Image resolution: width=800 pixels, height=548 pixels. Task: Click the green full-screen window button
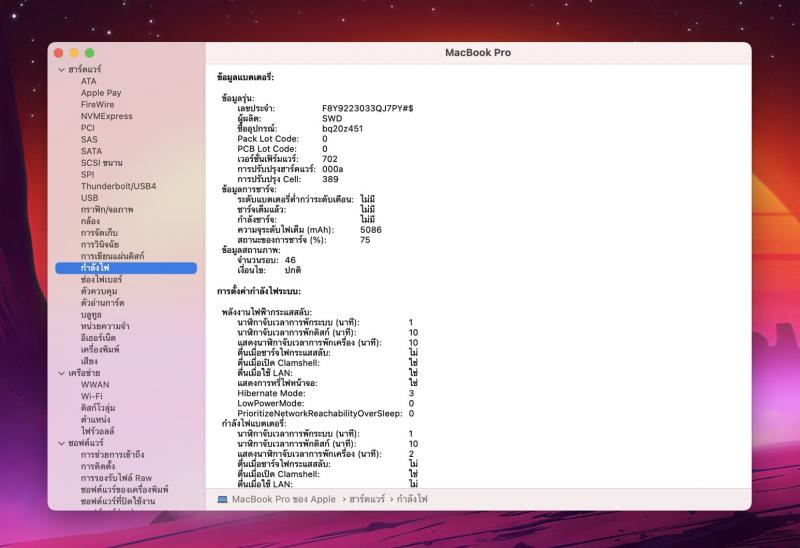tap(89, 52)
